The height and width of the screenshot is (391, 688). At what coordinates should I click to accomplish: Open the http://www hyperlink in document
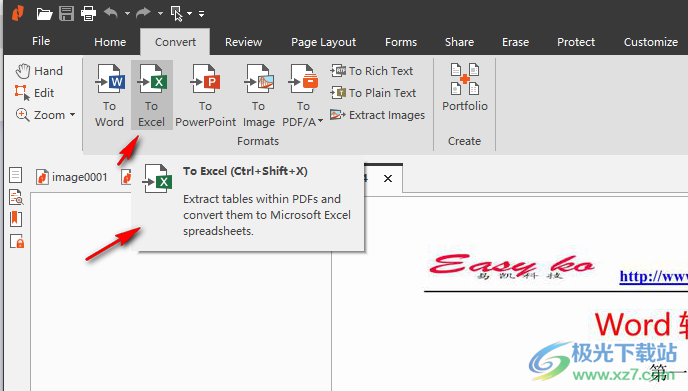coord(653,276)
